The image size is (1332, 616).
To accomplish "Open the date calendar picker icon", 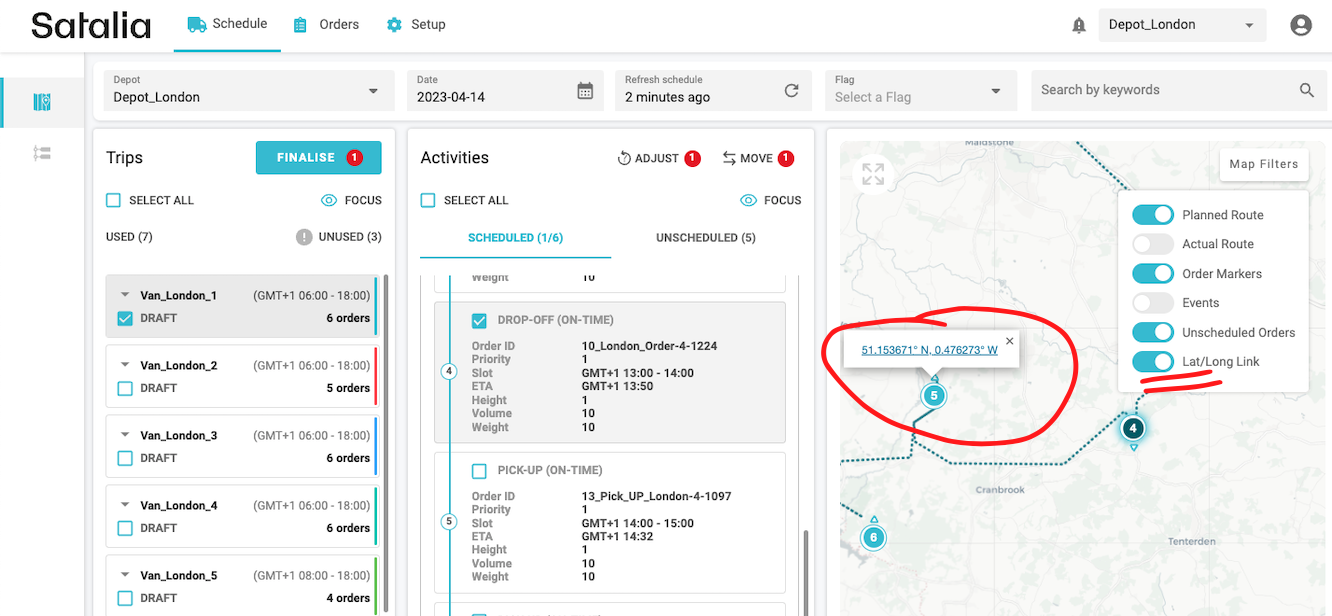I will tap(585, 91).
